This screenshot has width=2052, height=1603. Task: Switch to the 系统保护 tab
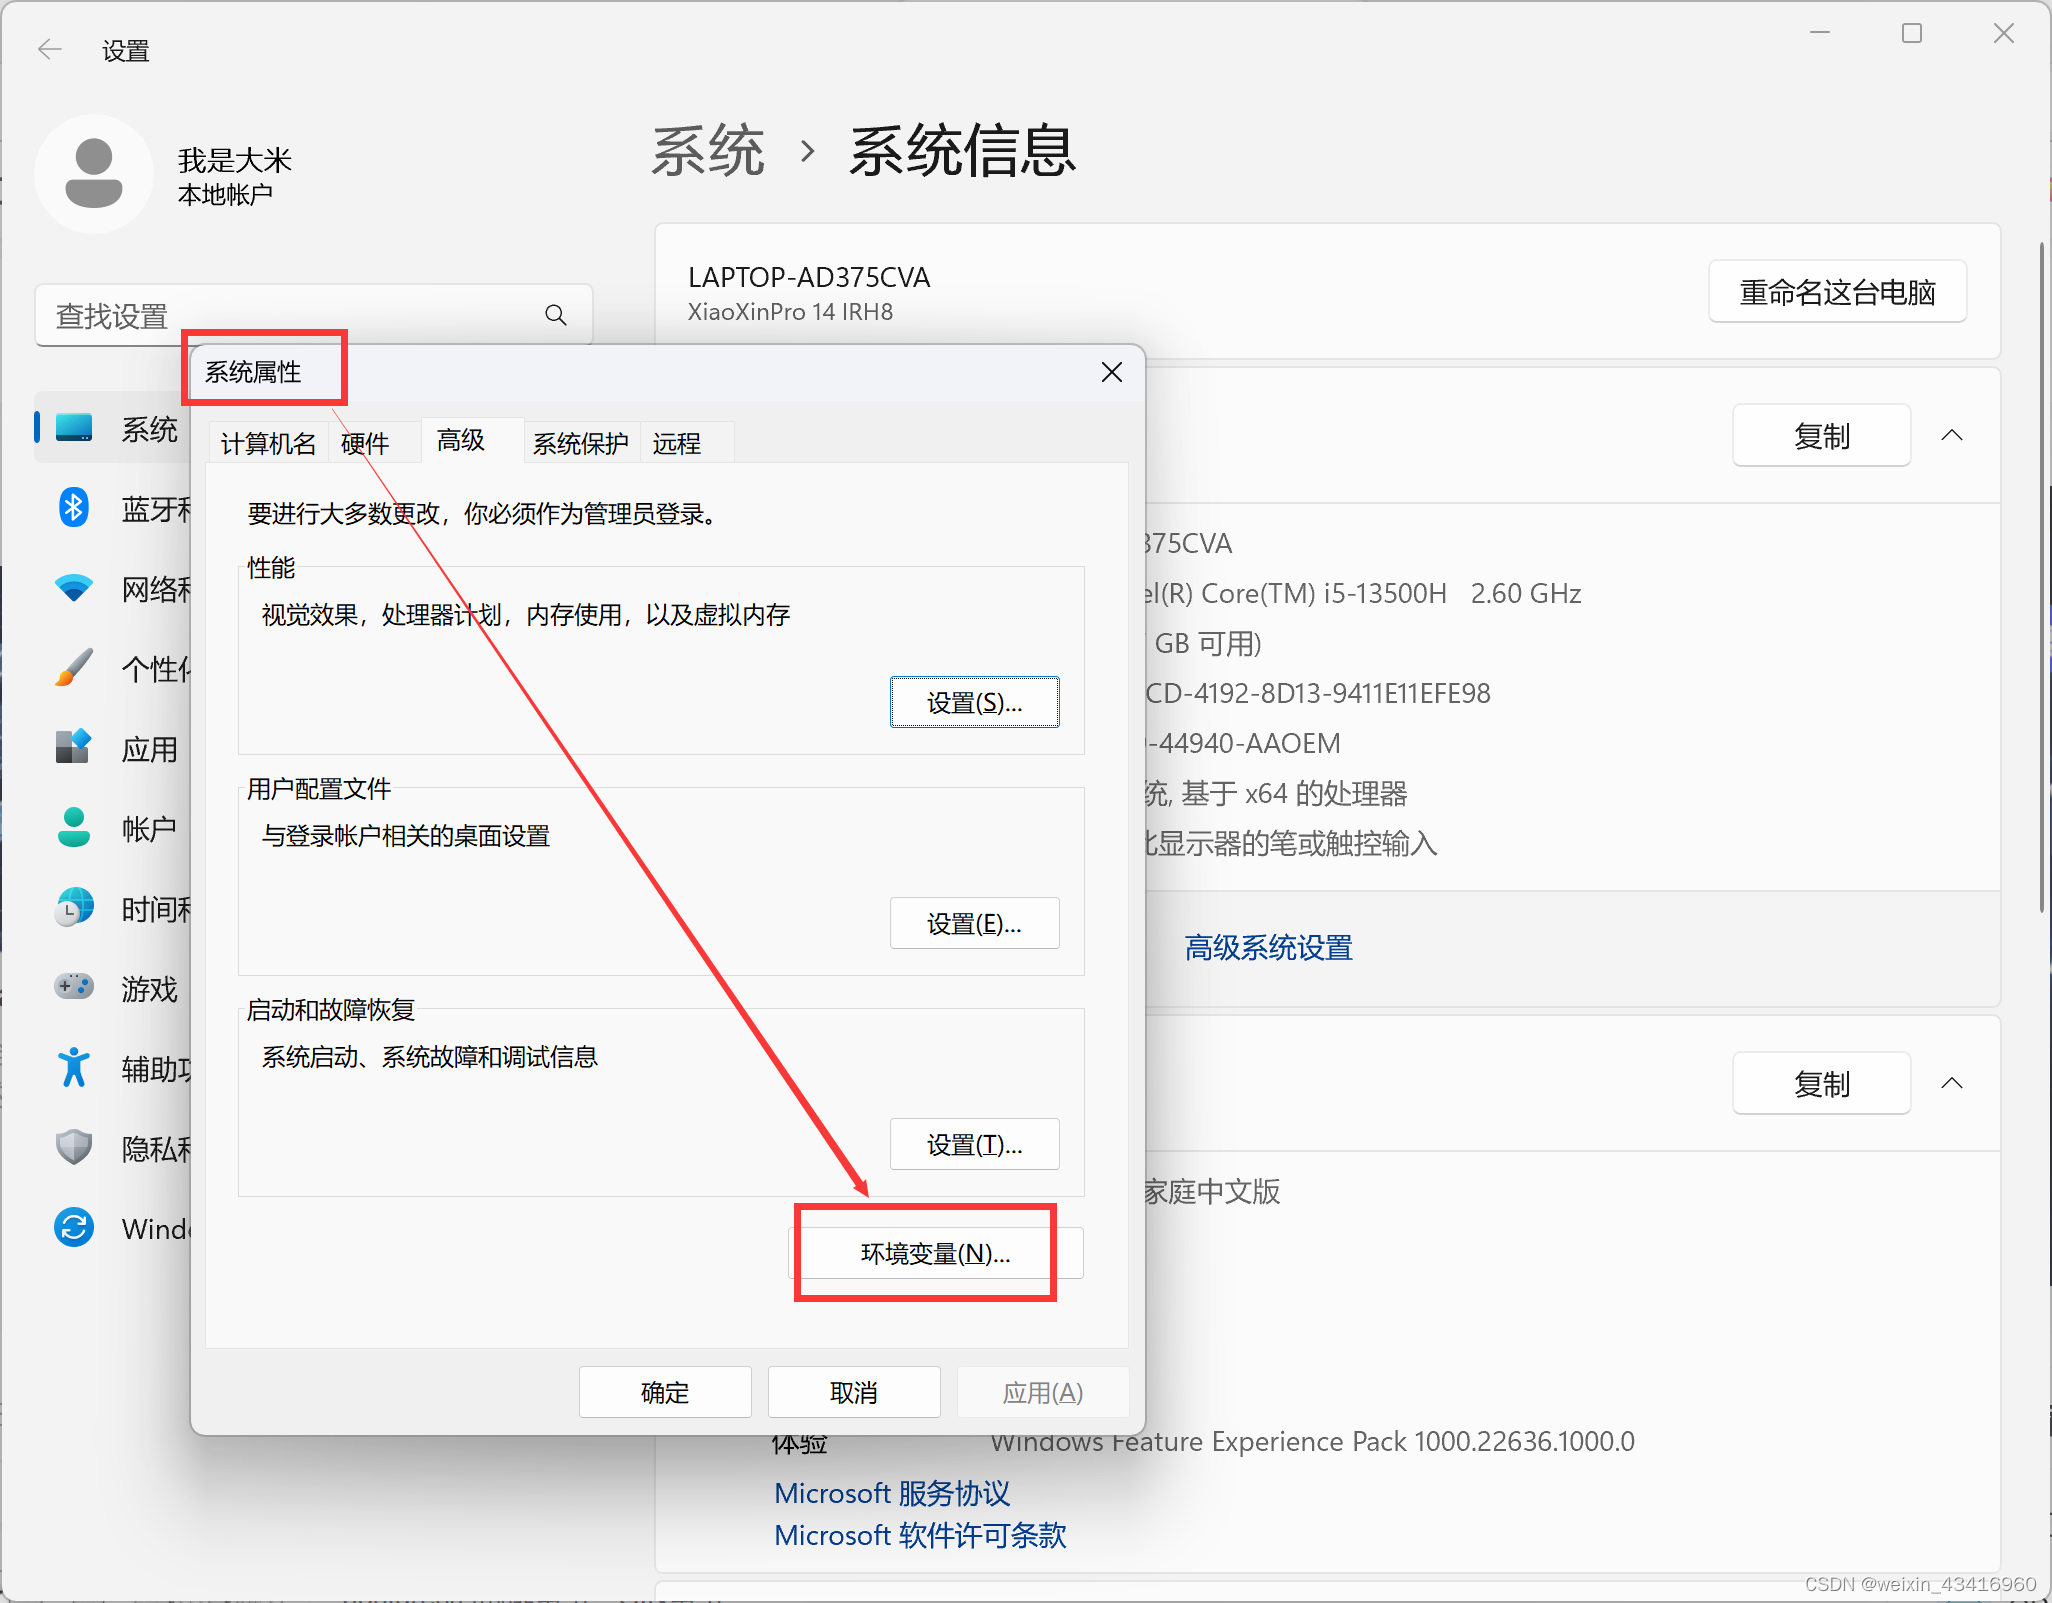click(581, 443)
